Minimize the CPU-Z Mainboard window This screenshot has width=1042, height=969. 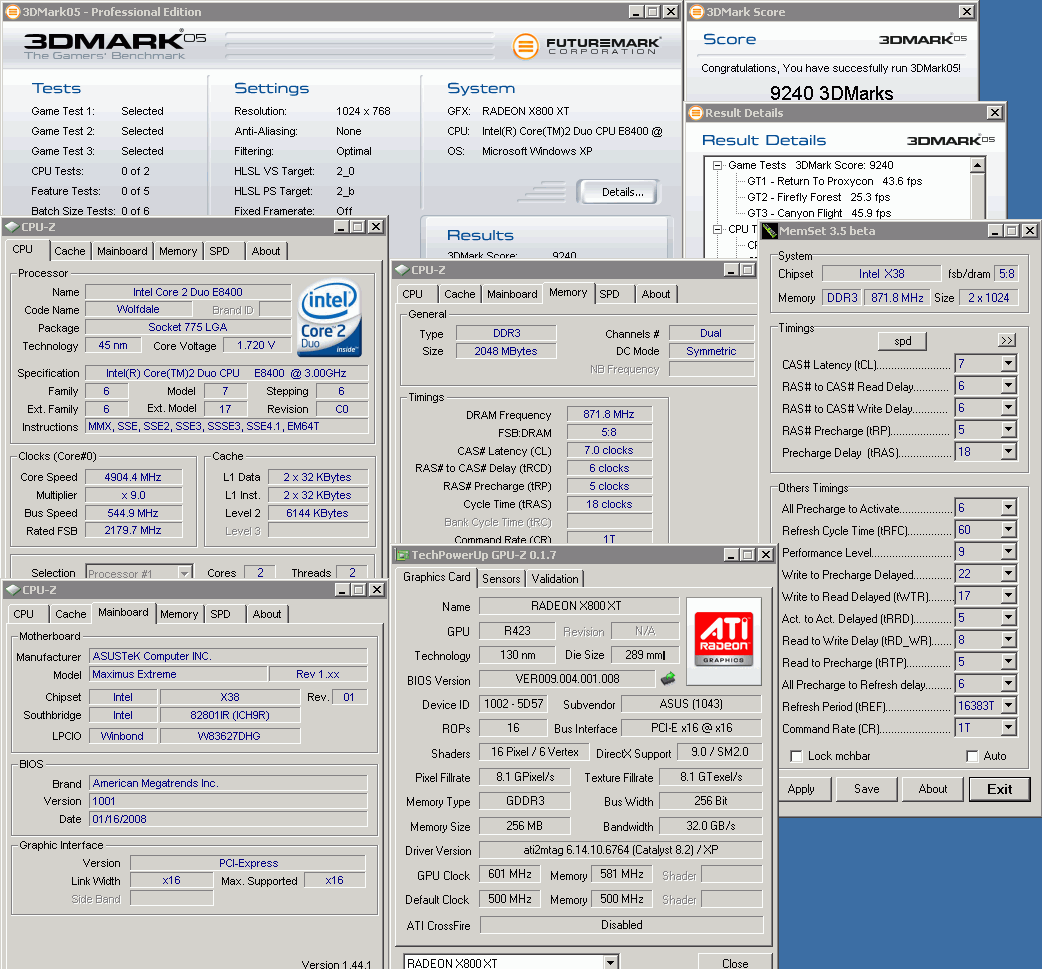point(342,590)
